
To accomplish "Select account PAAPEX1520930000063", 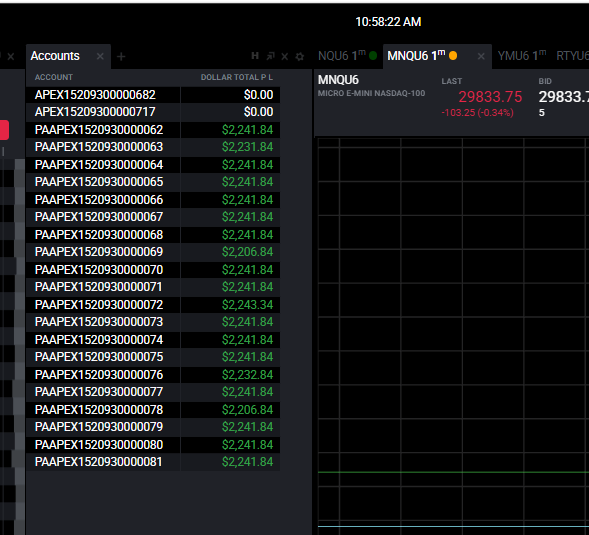I will [x=99, y=147].
